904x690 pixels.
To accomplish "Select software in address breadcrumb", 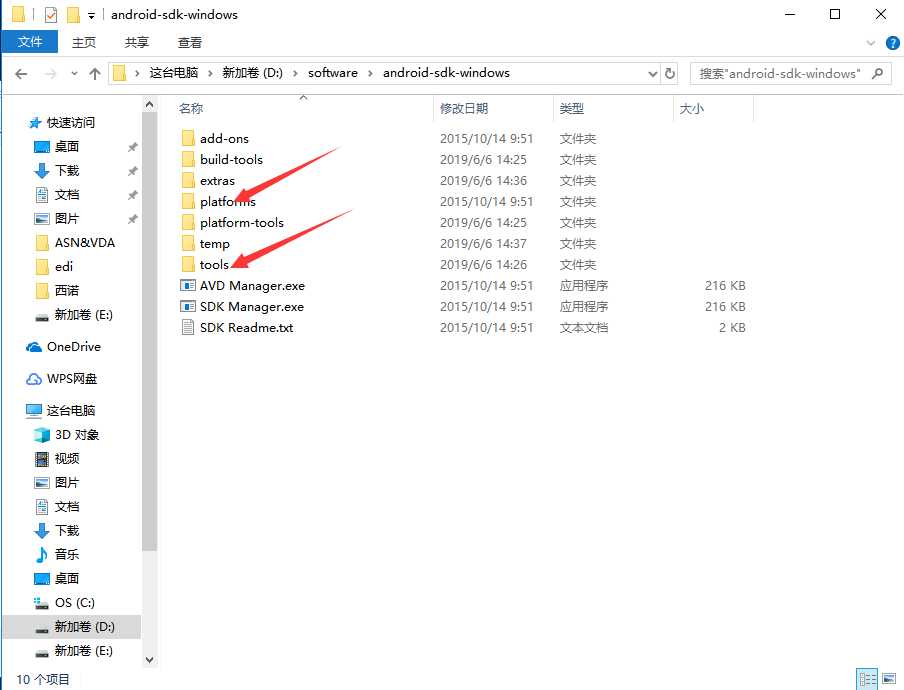I will (333, 73).
